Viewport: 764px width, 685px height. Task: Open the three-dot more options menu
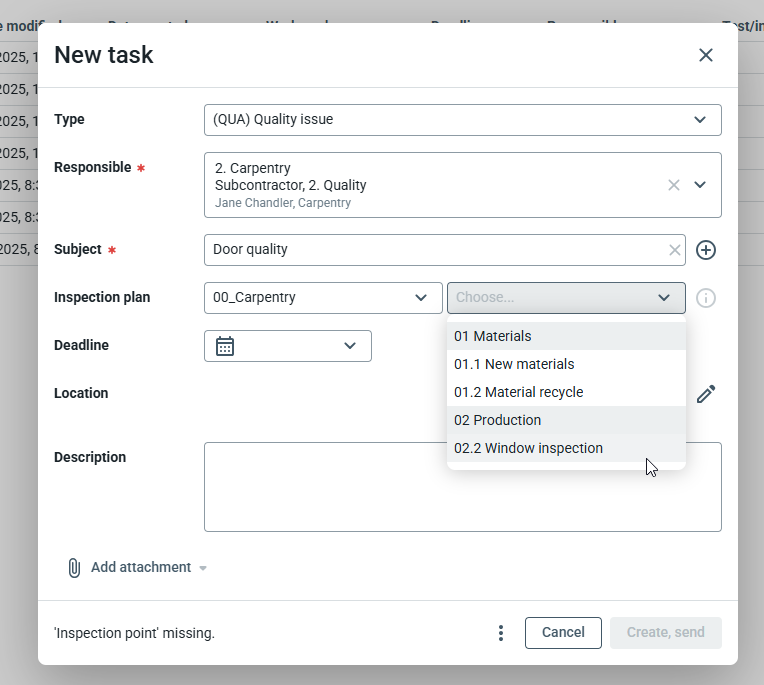501,633
